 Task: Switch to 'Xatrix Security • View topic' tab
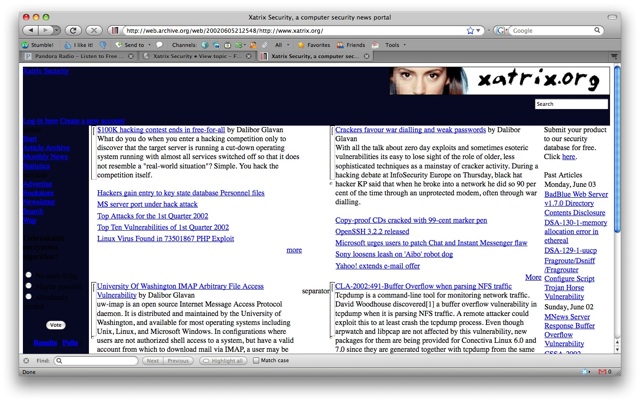tap(197, 56)
